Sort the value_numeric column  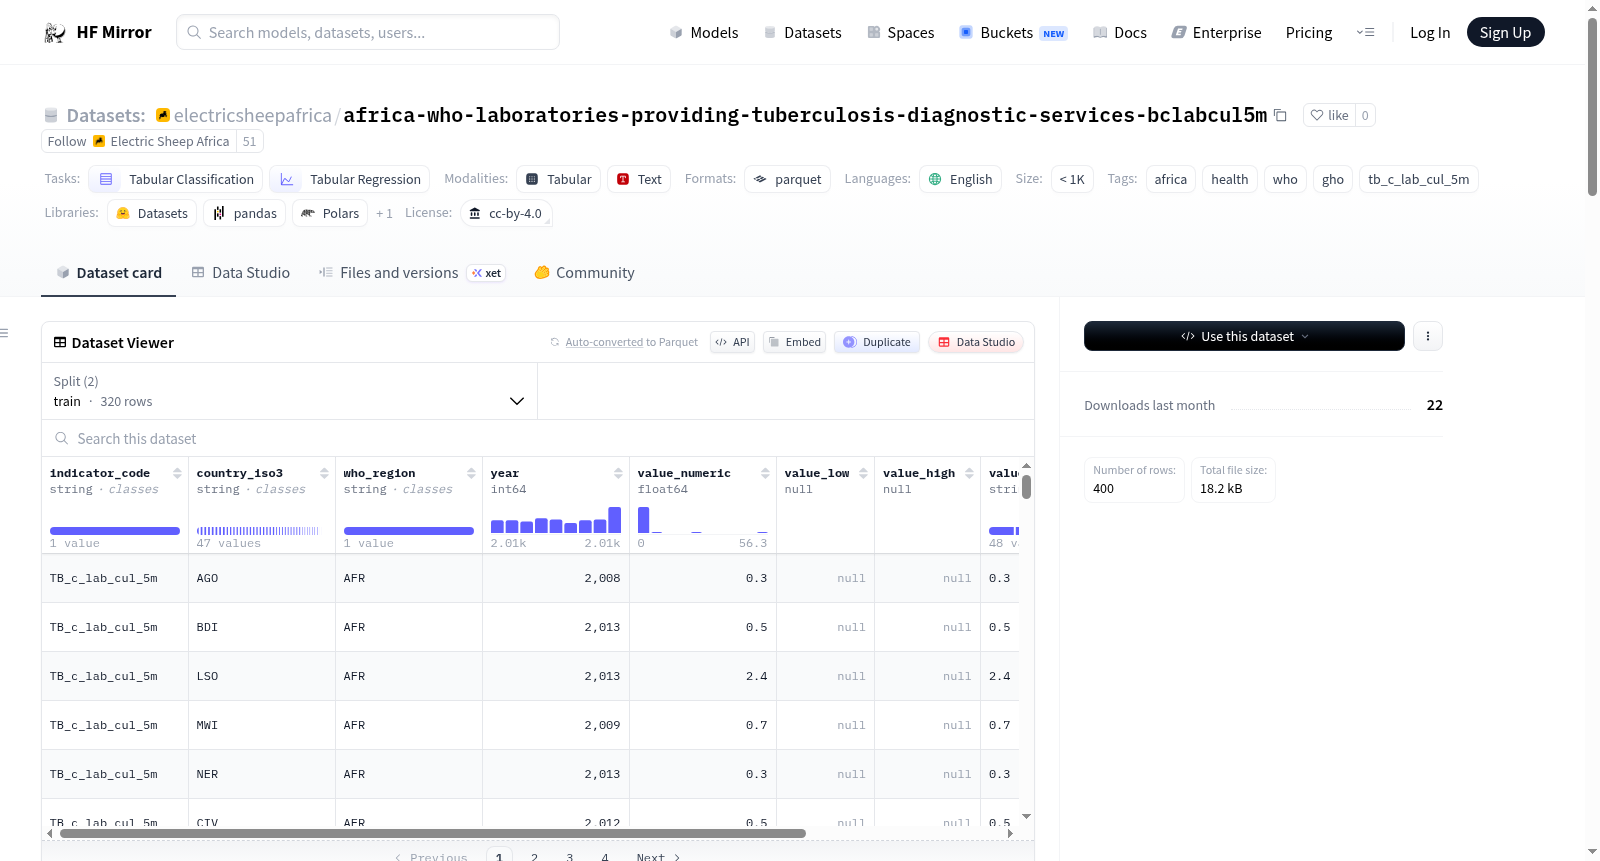pos(765,473)
